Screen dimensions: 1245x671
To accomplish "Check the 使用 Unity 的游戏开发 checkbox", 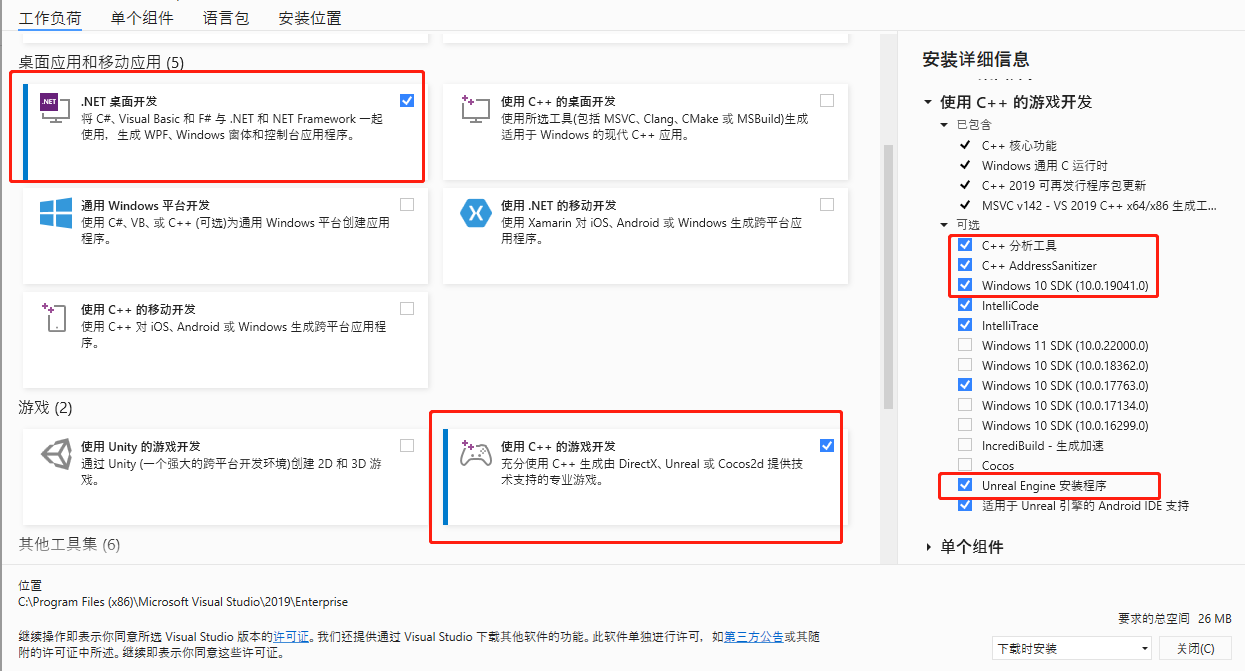I will pos(406,445).
